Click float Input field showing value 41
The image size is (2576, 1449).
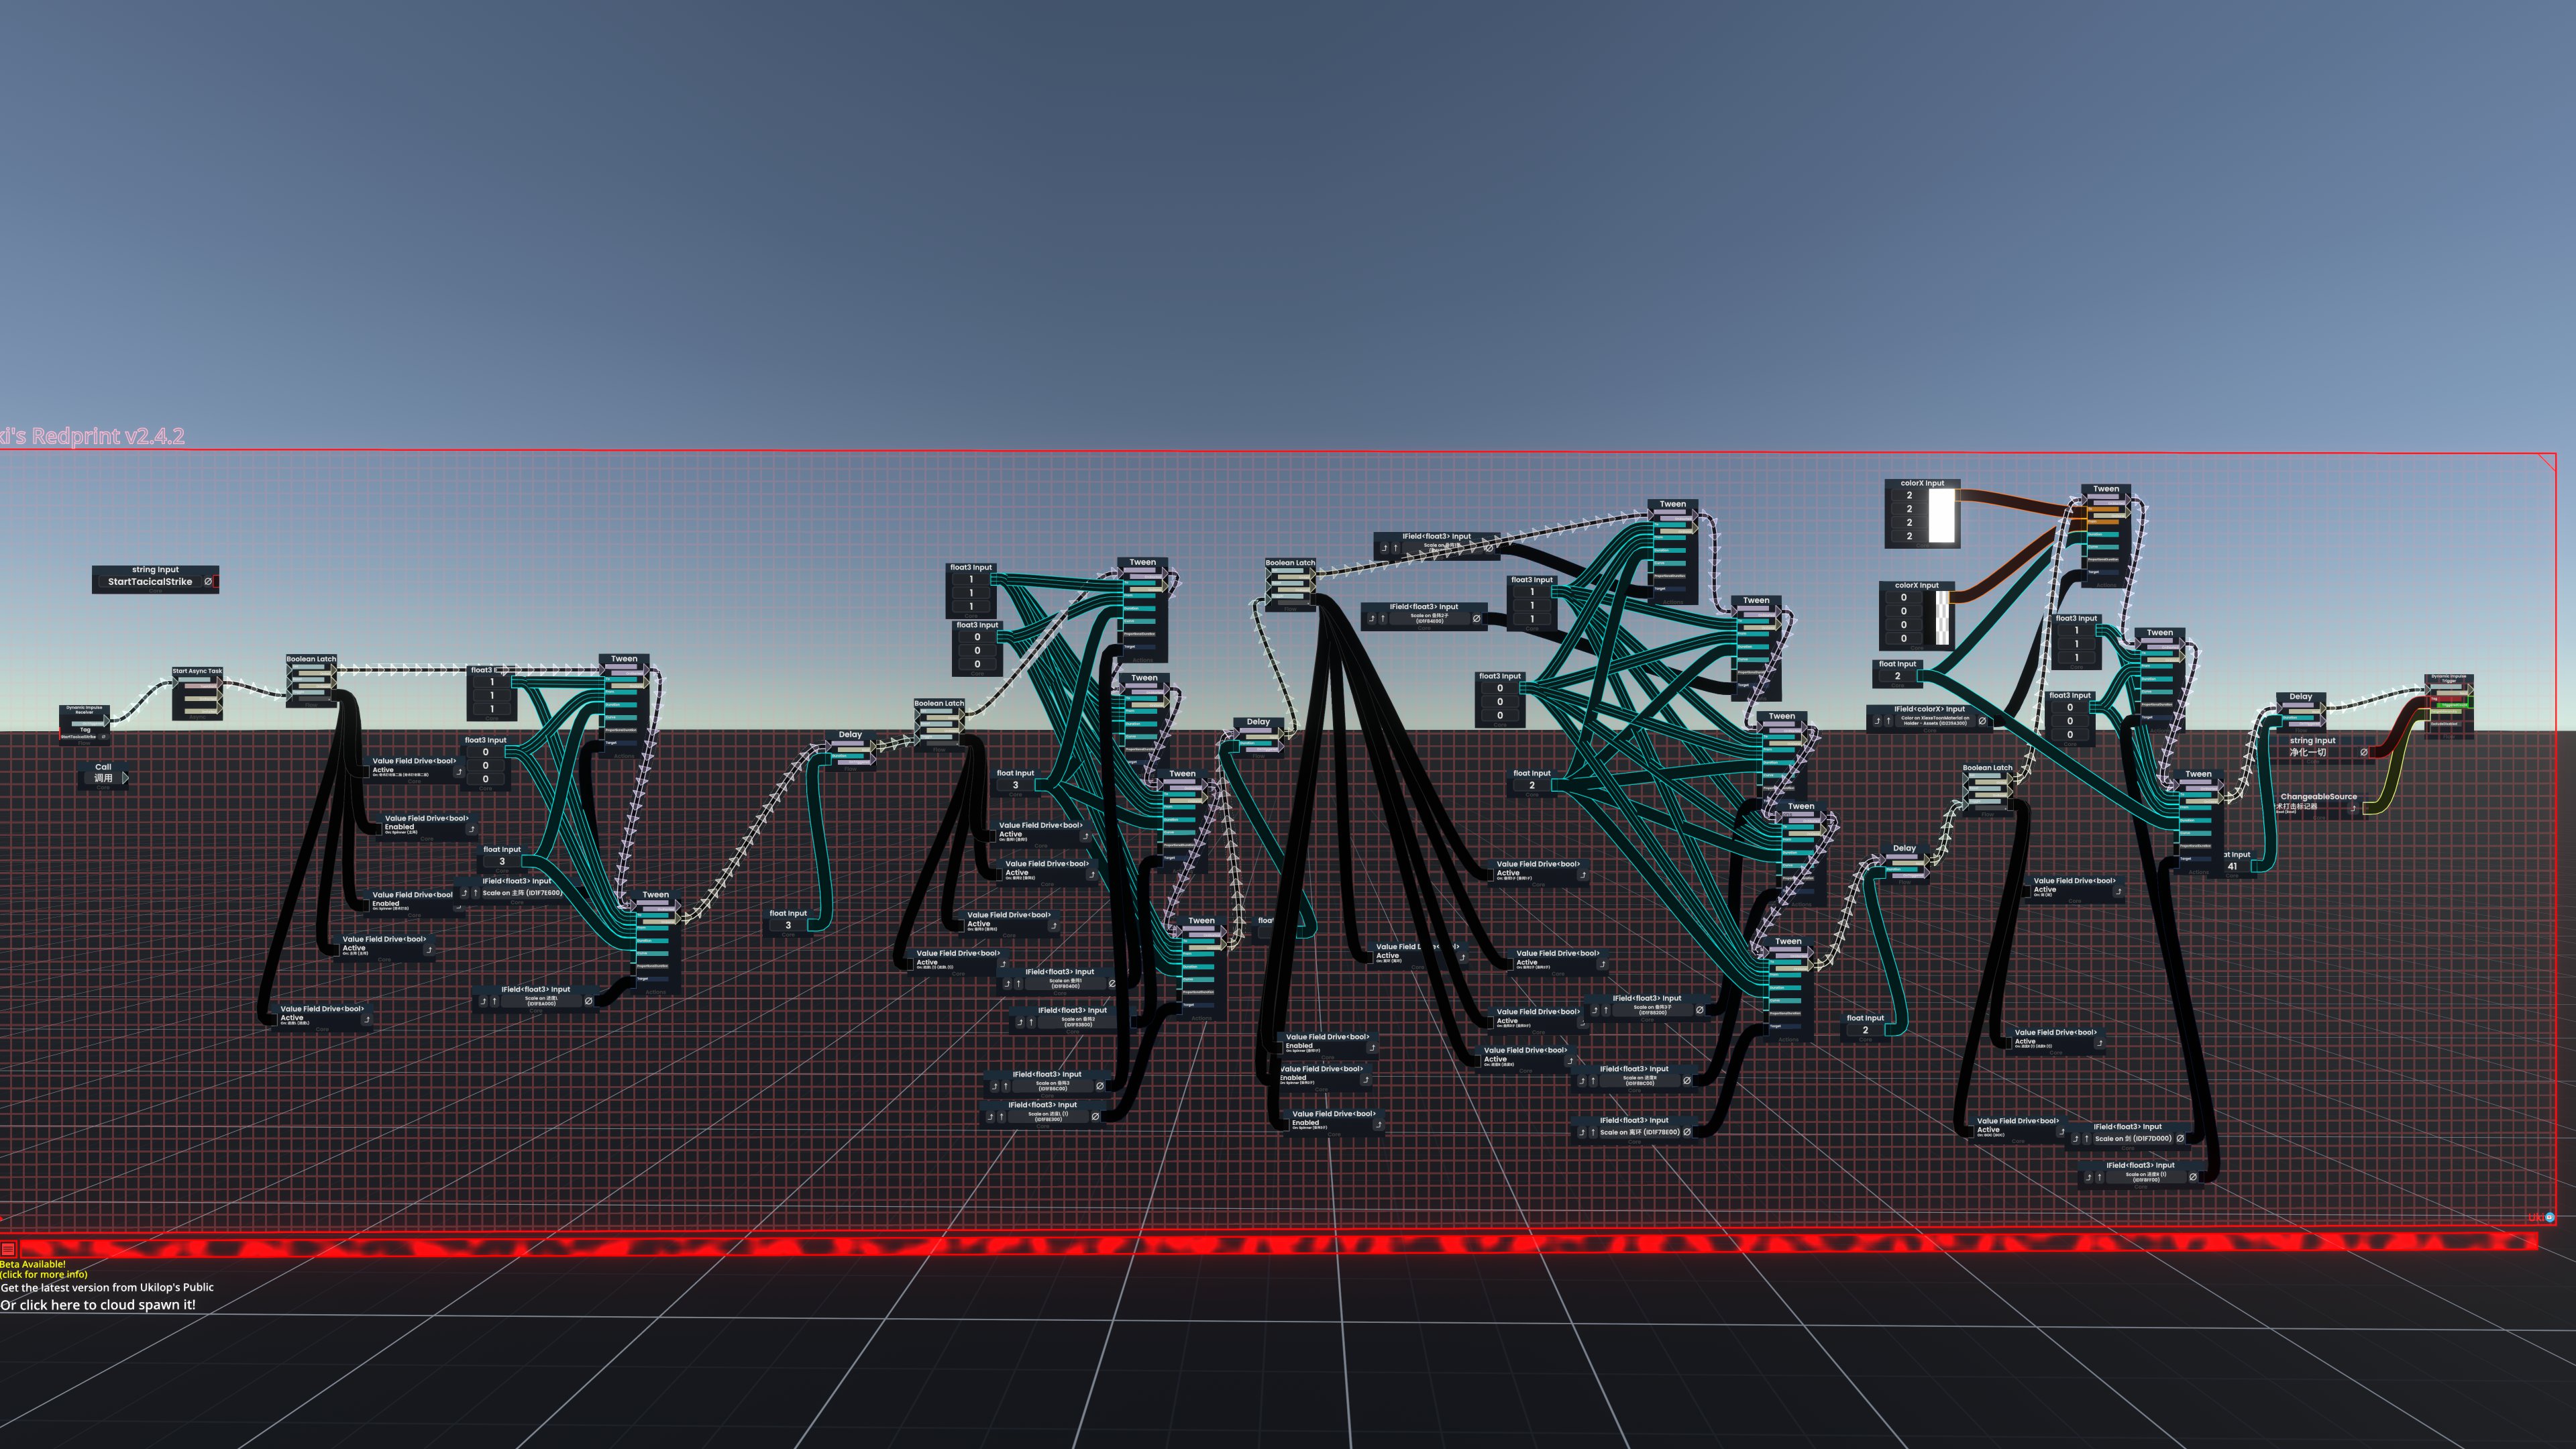(x=2232, y=866)
